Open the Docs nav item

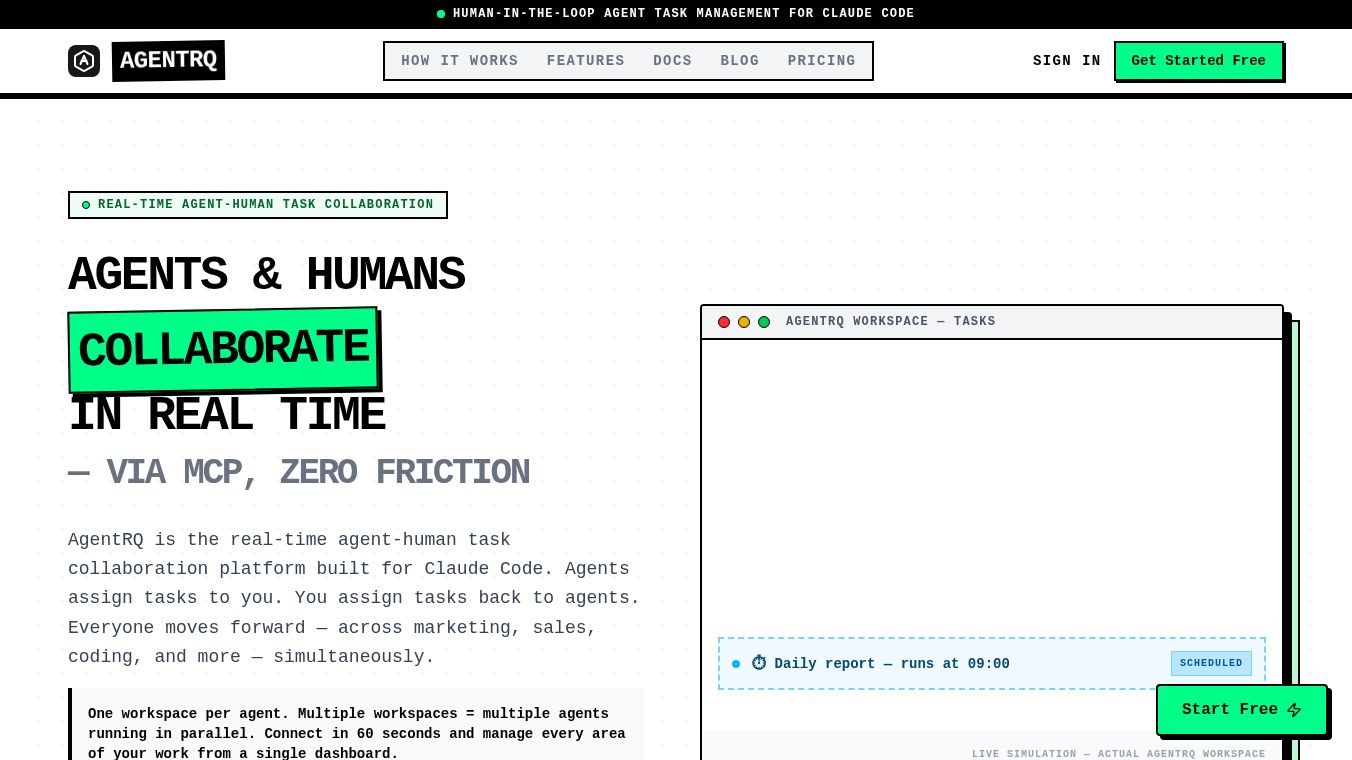[673, 61]
